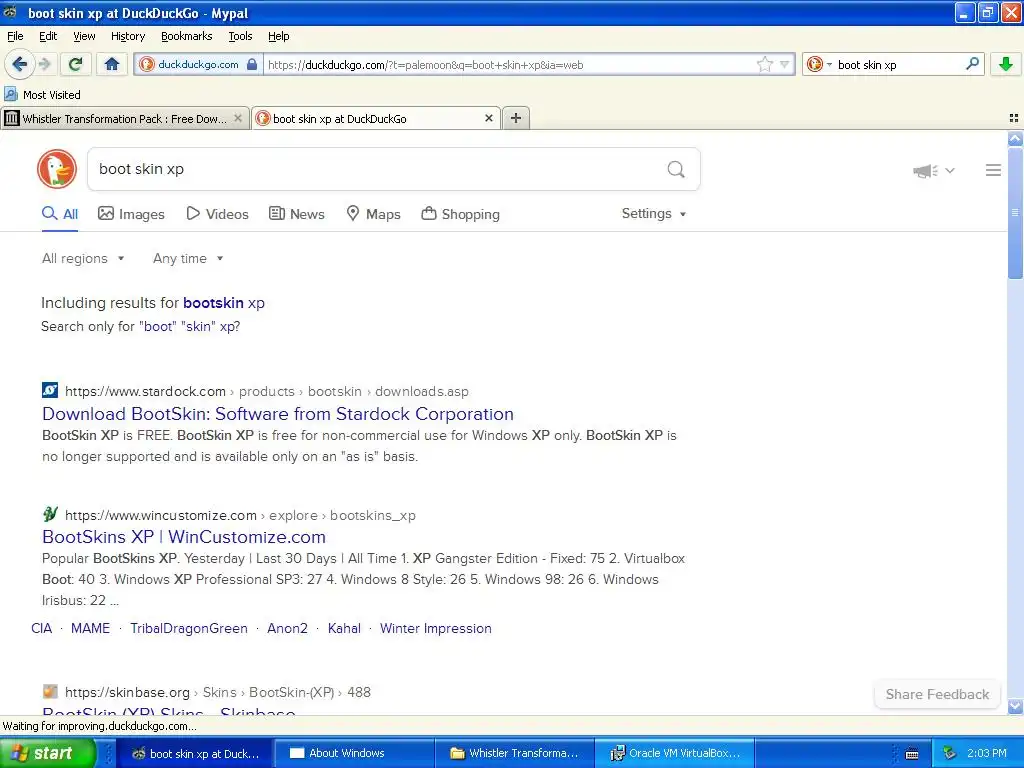Screen dimensions: 1024x768
Task: Switch to Shopping search results
Action: pyautogui.click(x=460, y=214)
